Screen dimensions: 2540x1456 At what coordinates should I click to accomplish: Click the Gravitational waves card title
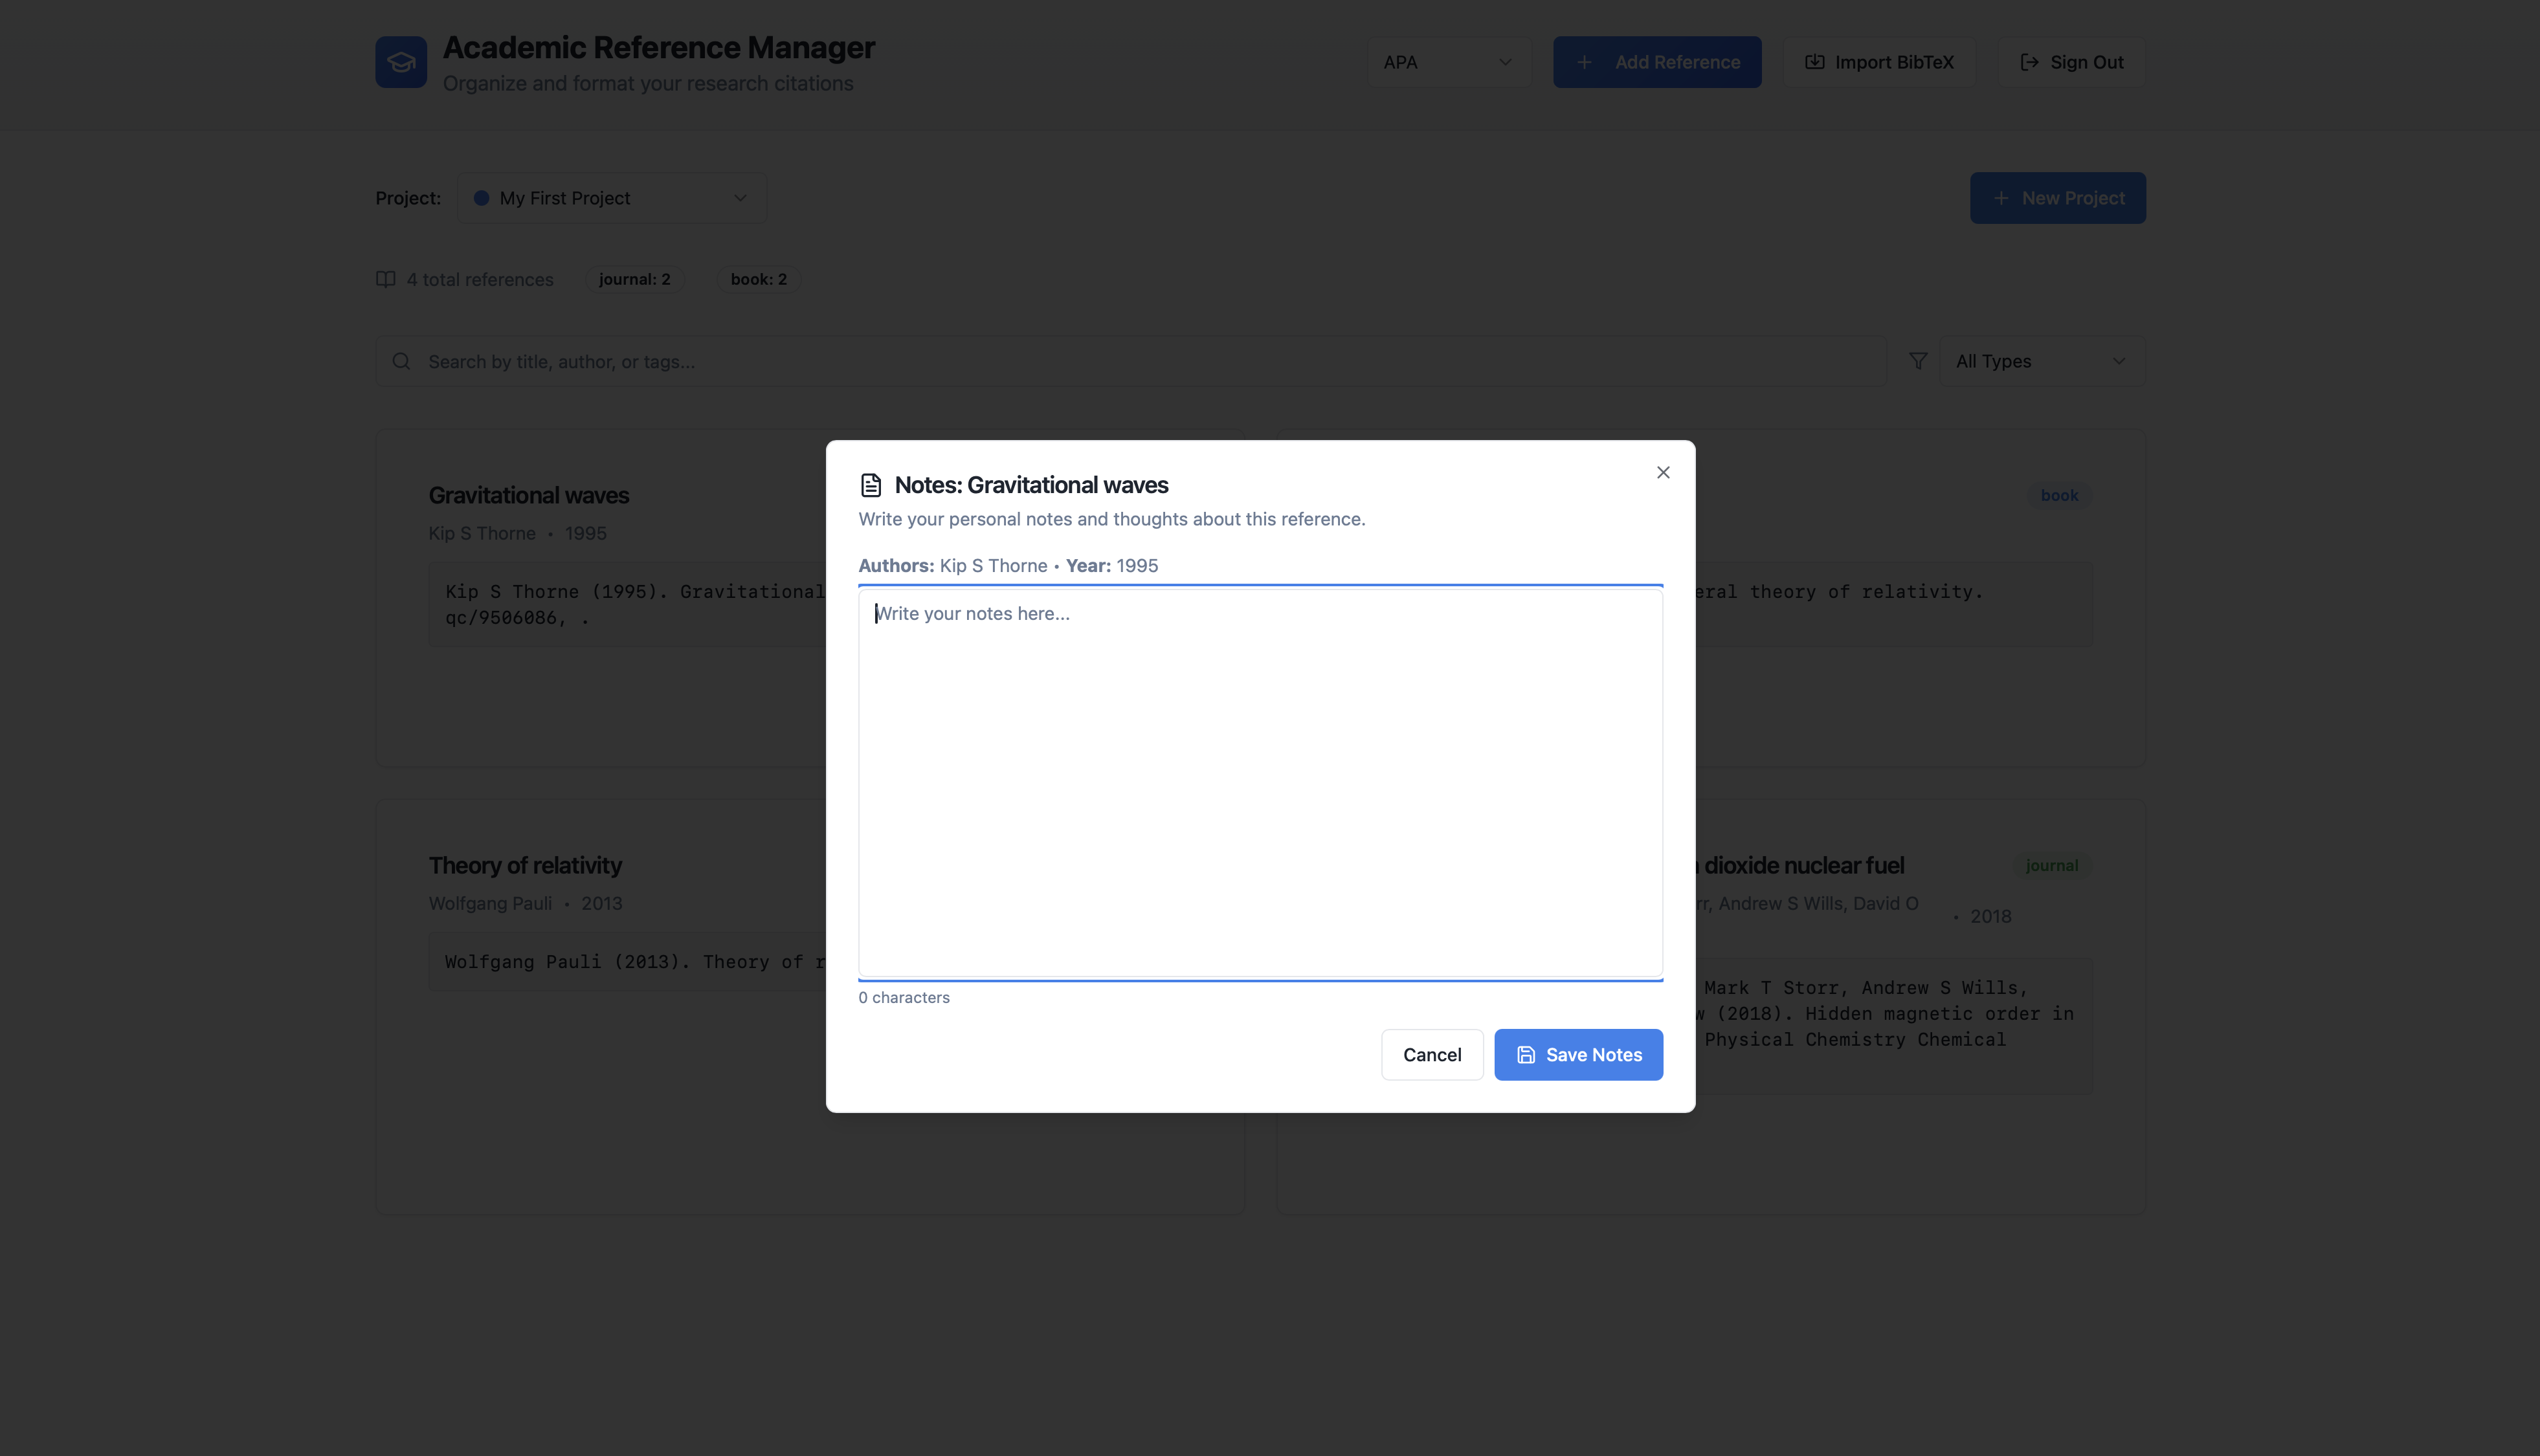point(529,495)
